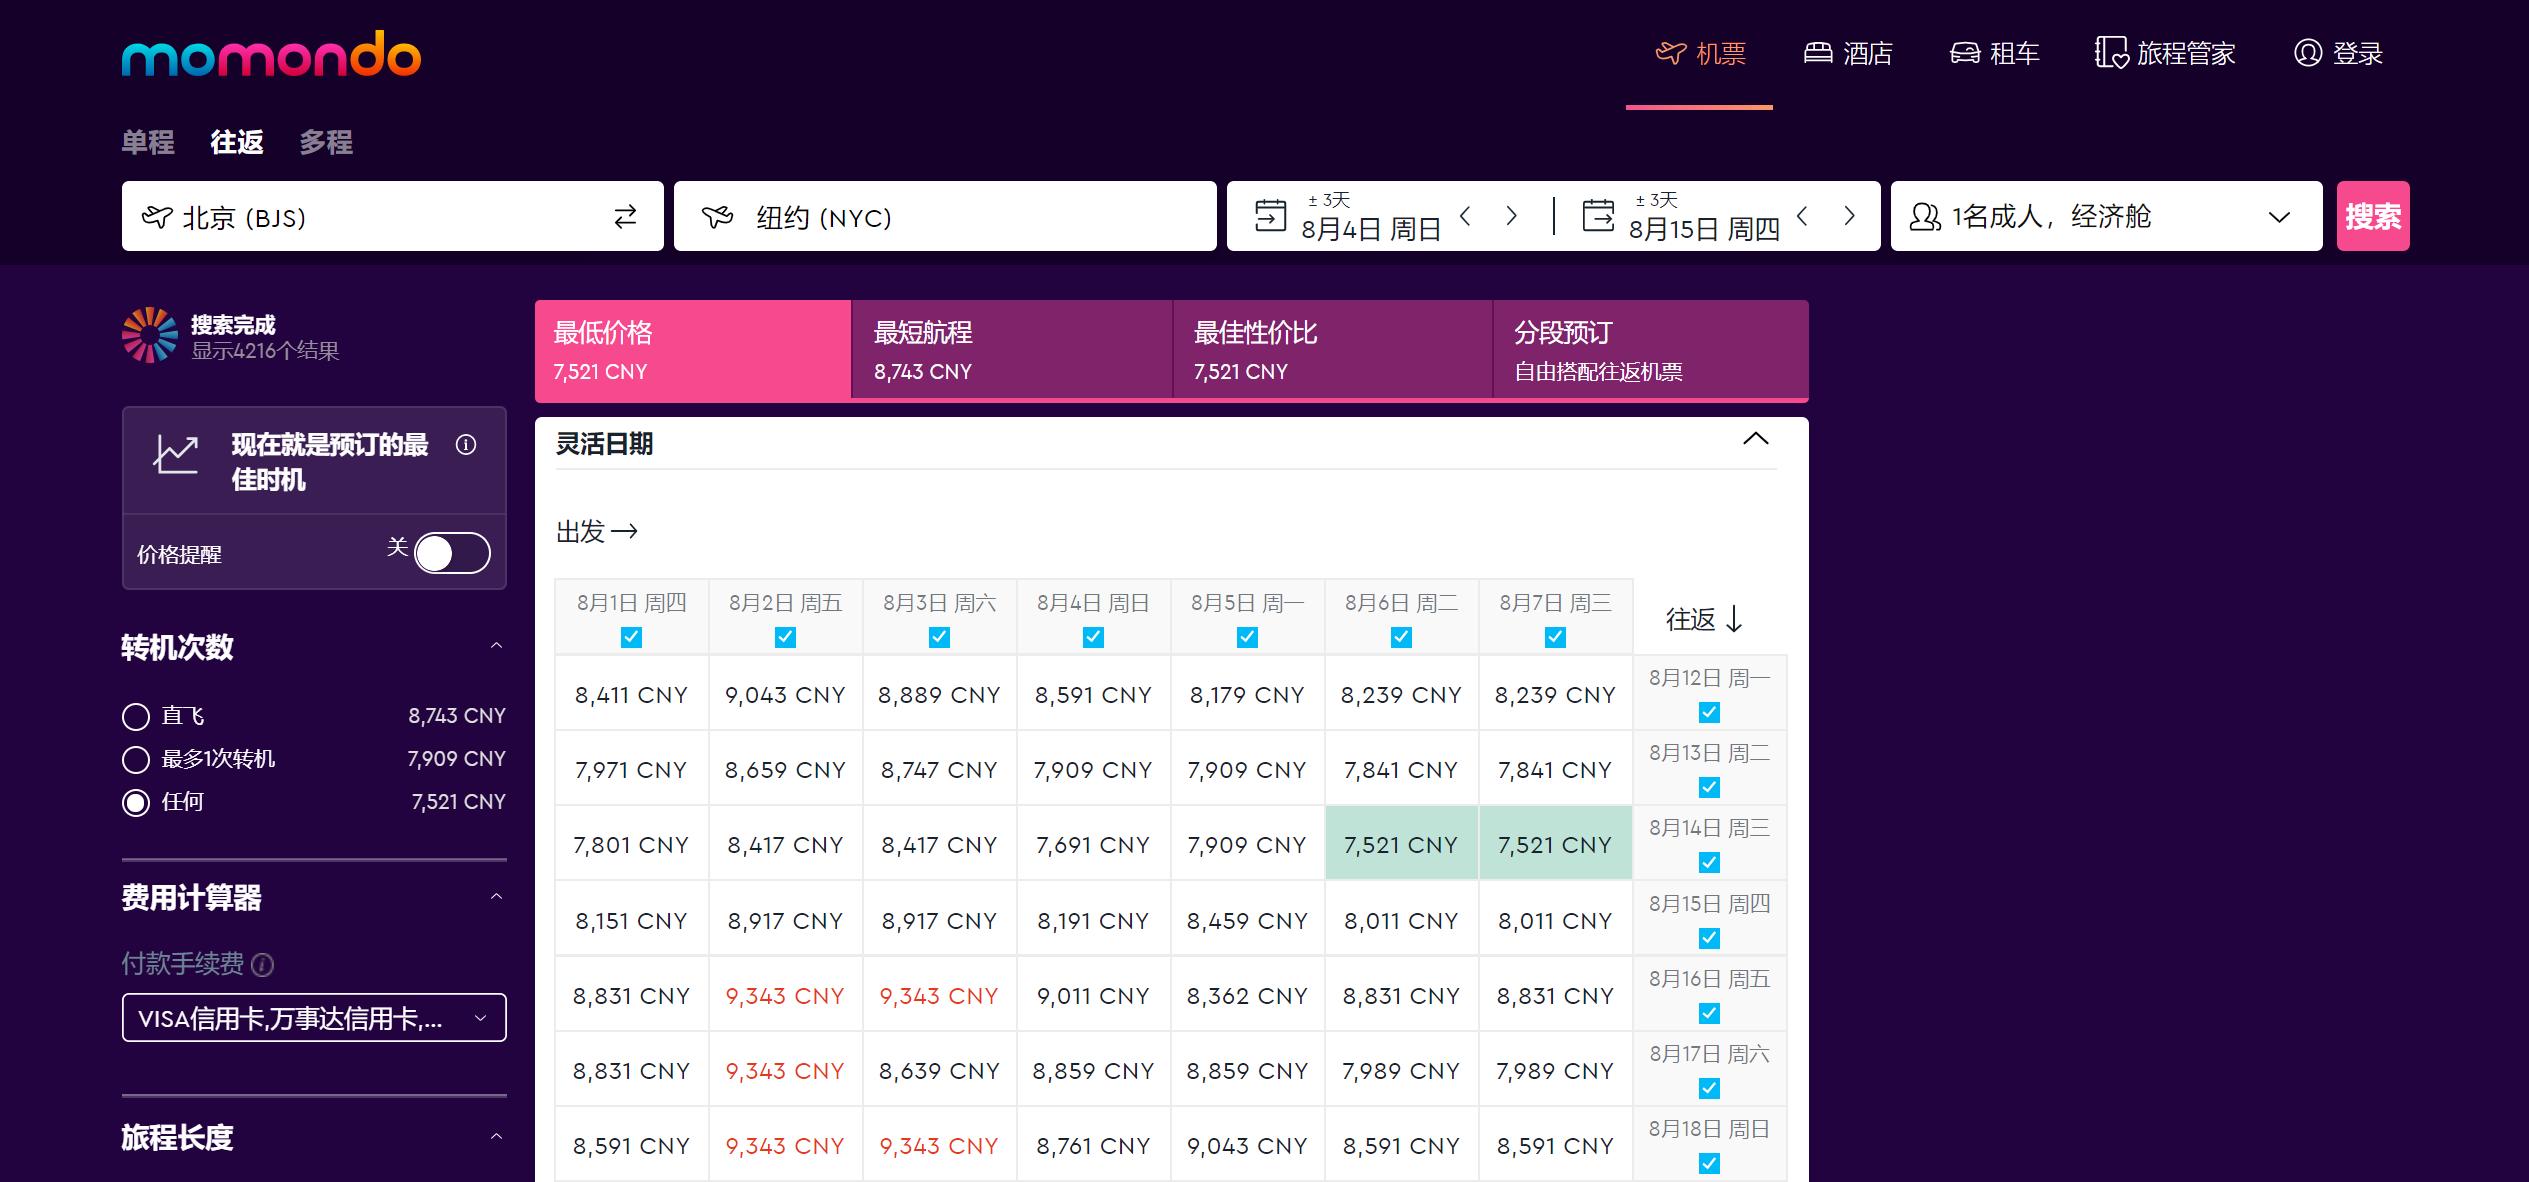Uncheck the 8月14日 周三 return checkbox

(x=1709, y=862)
